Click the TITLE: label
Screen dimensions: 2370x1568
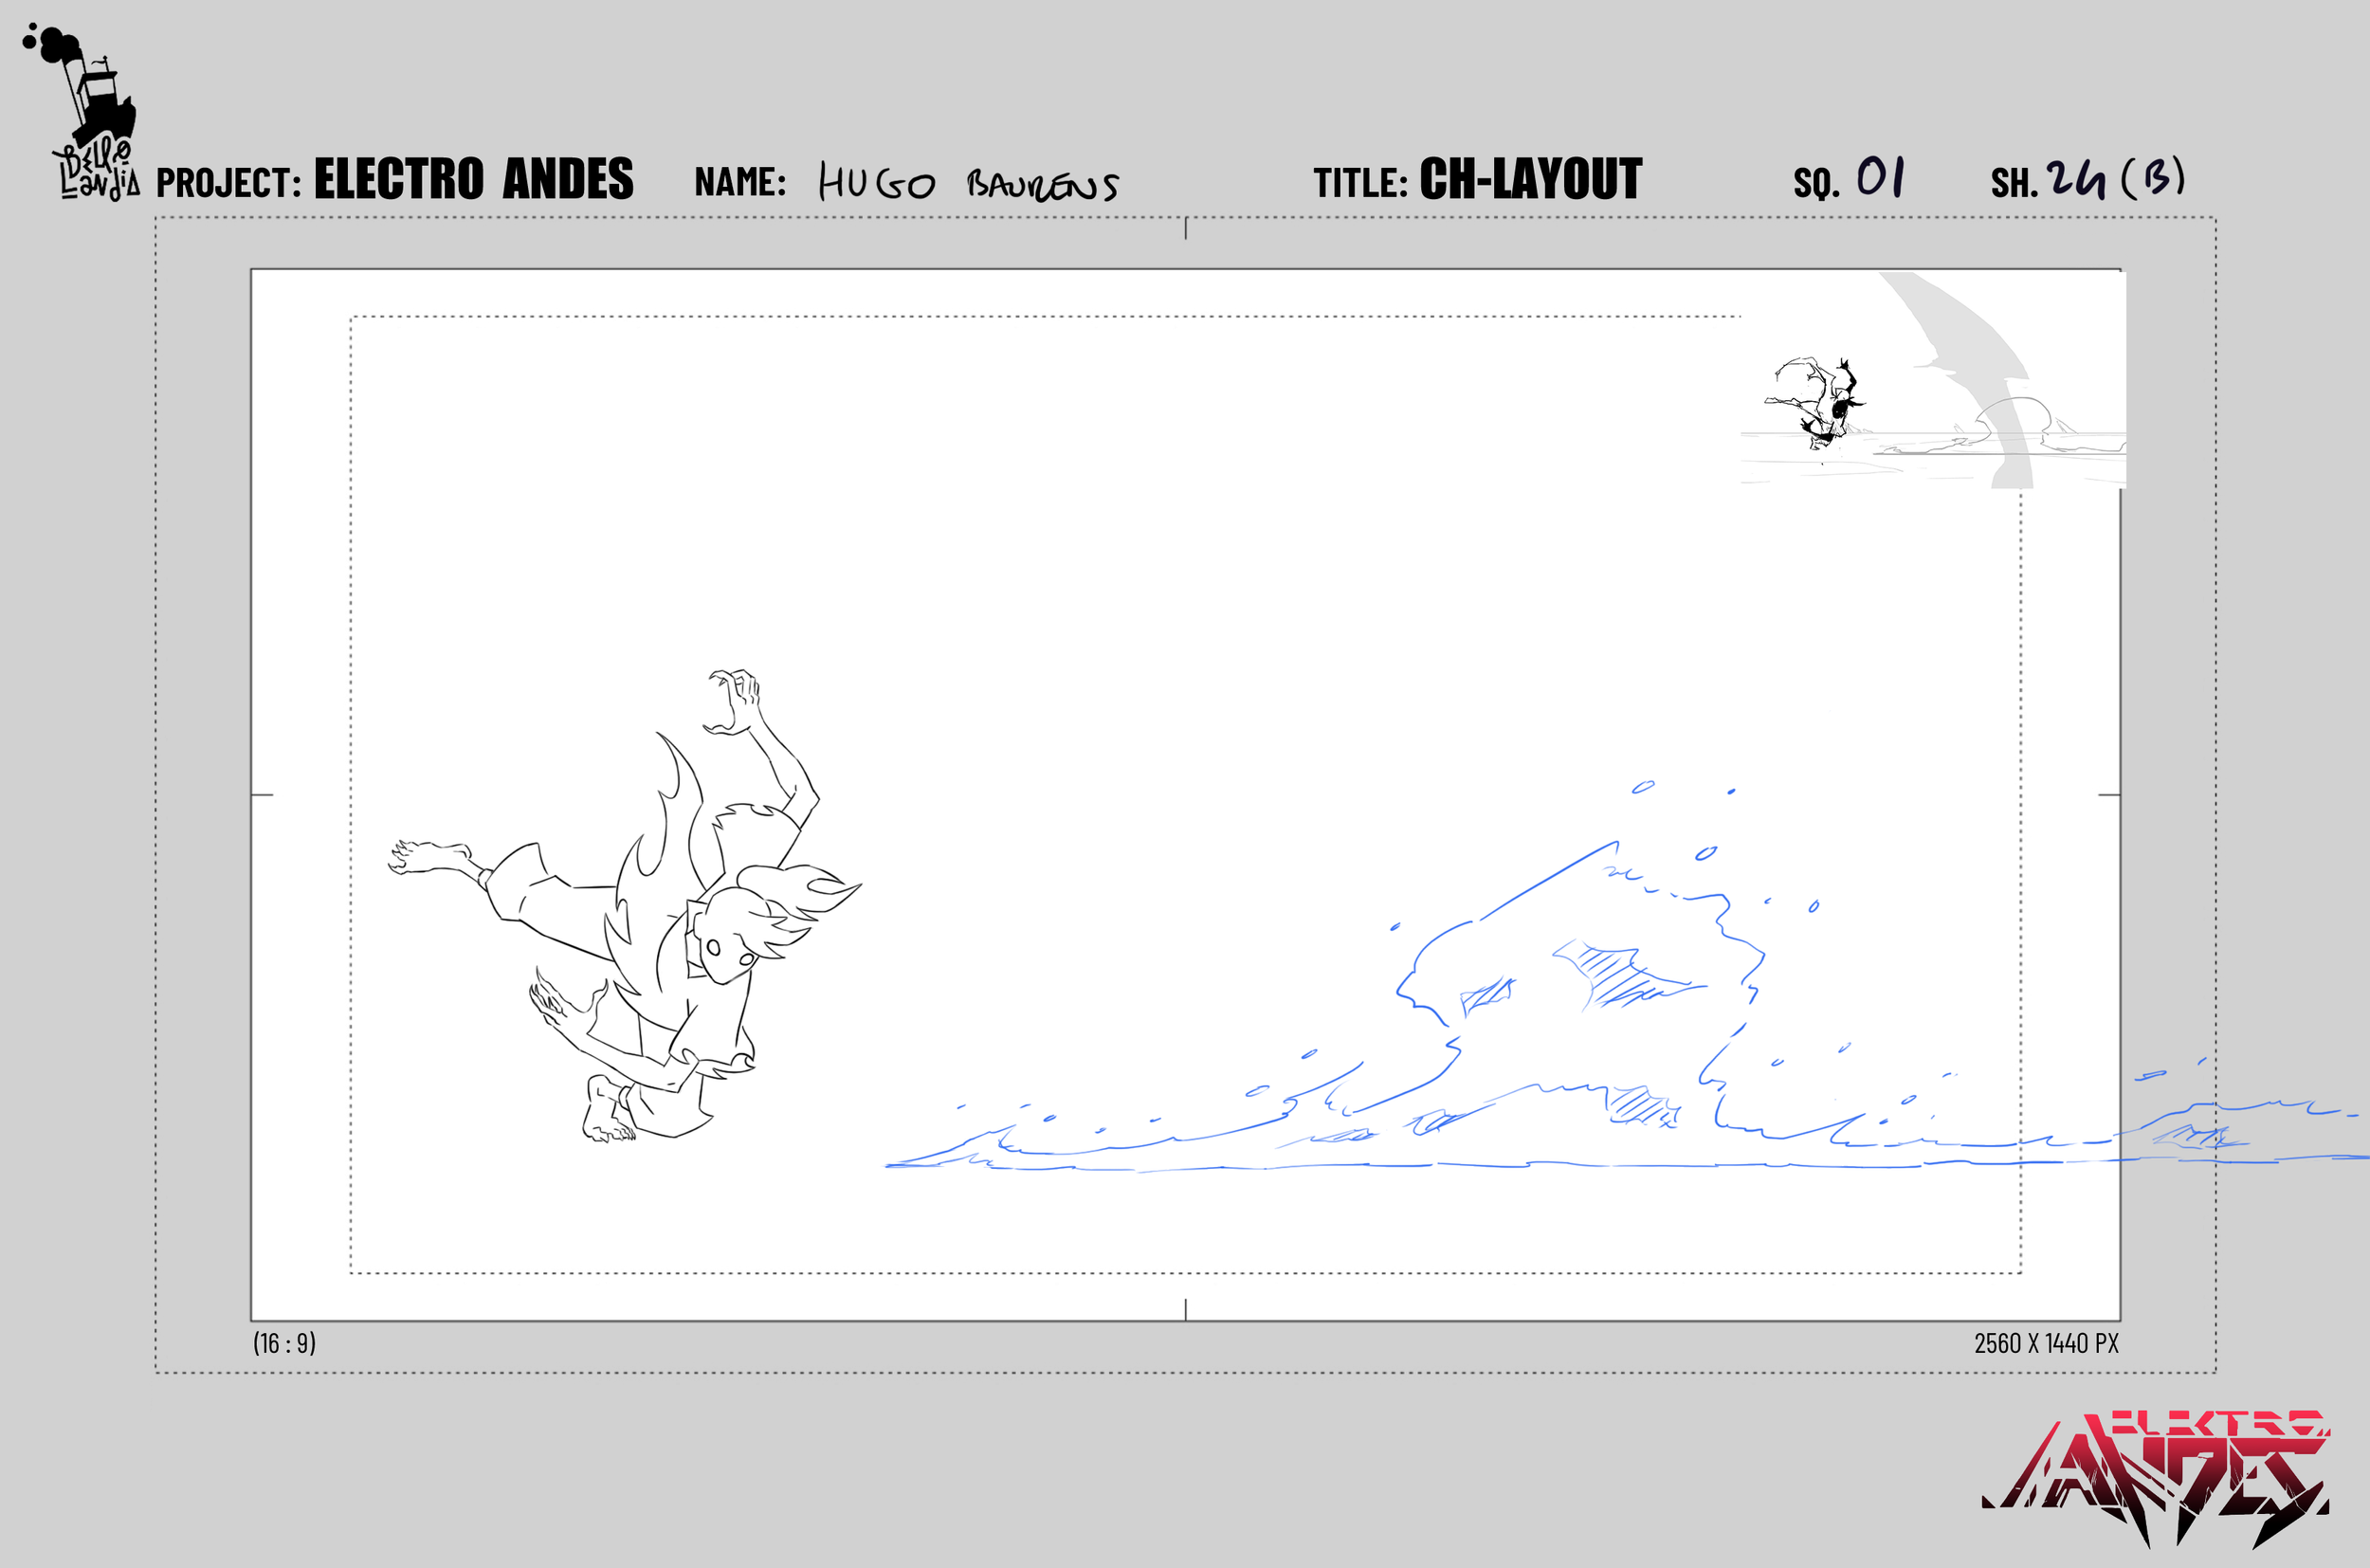[x=1360, y=183]
